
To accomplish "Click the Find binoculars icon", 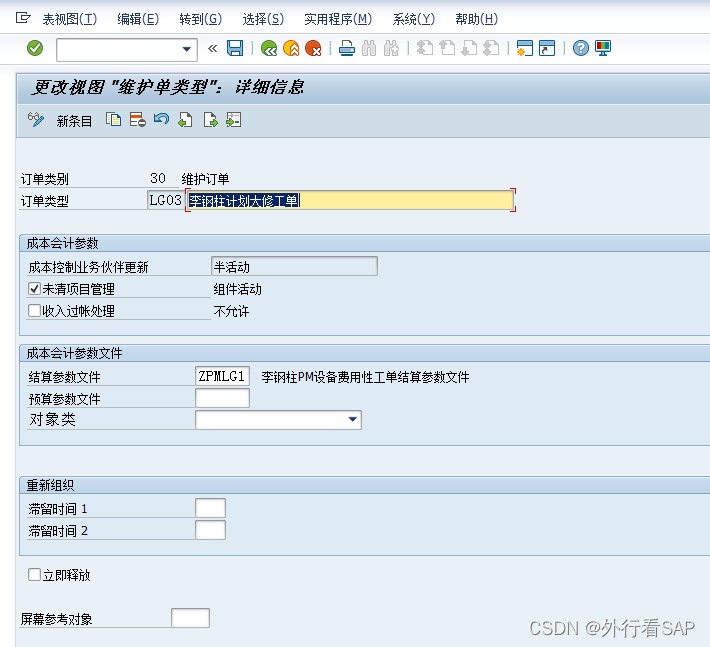I will tap(369, 48).
